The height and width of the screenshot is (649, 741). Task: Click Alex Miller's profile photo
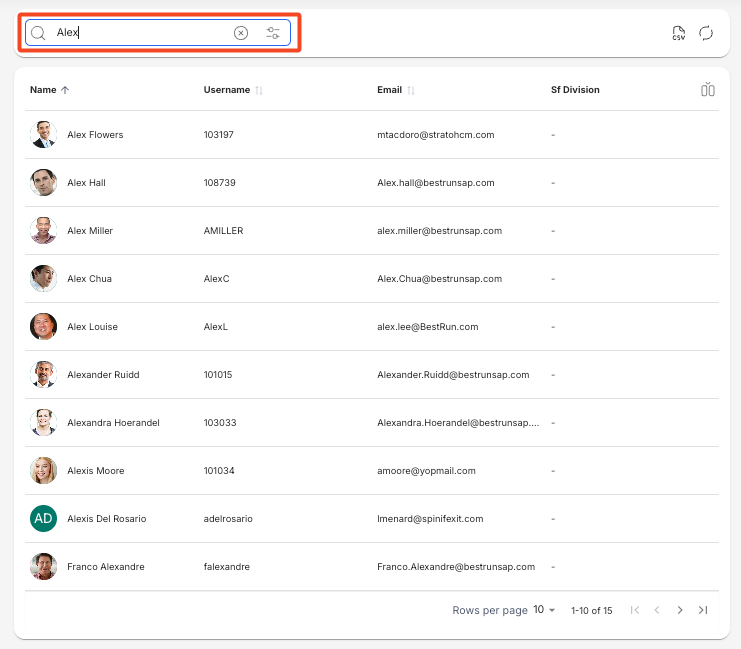coord(43,231)
